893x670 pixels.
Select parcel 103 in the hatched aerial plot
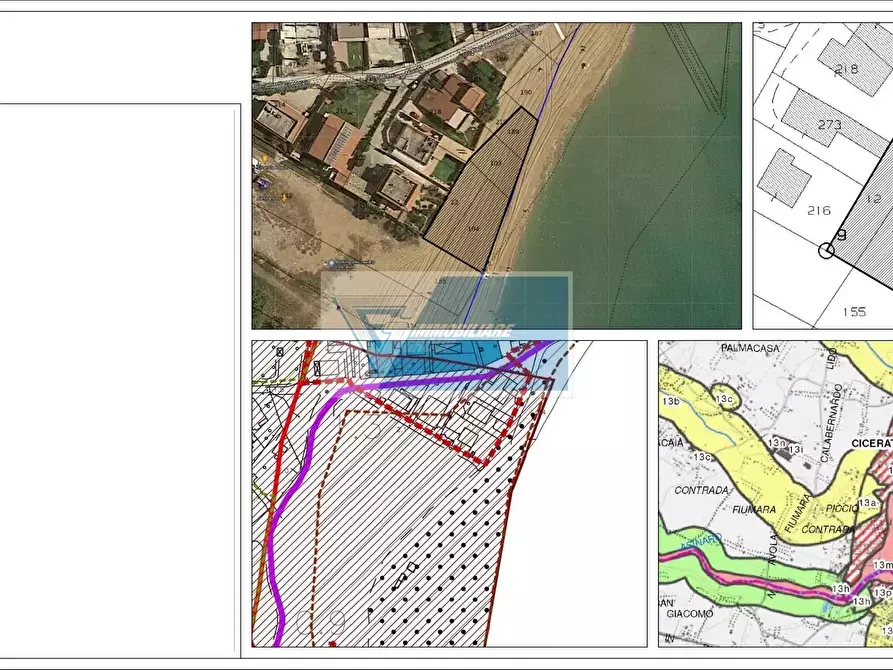(495, 163)
